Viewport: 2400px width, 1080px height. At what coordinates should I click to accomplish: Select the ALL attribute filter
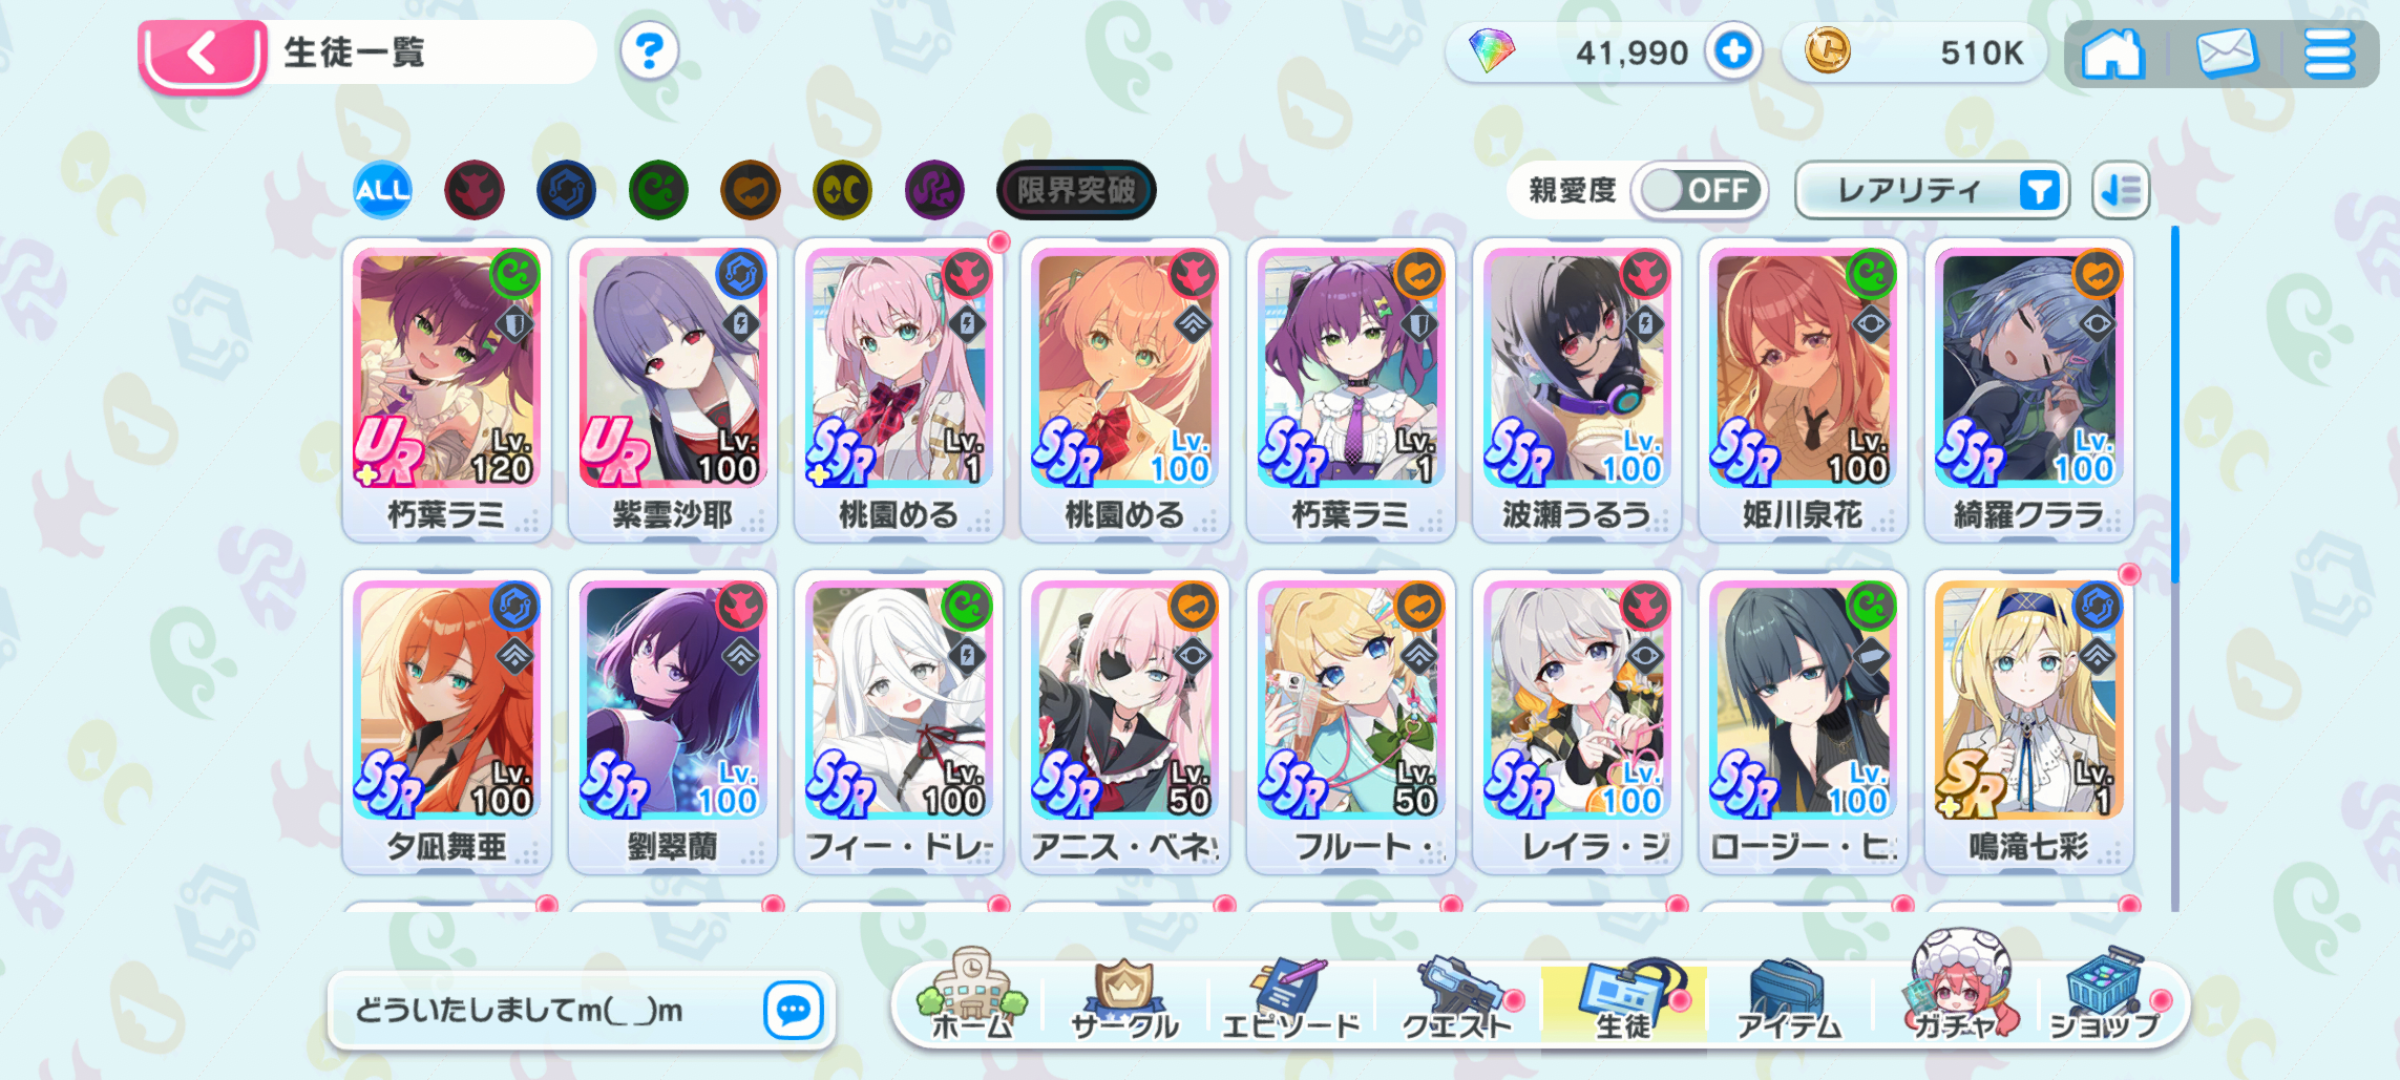click(x=382, y=190)
